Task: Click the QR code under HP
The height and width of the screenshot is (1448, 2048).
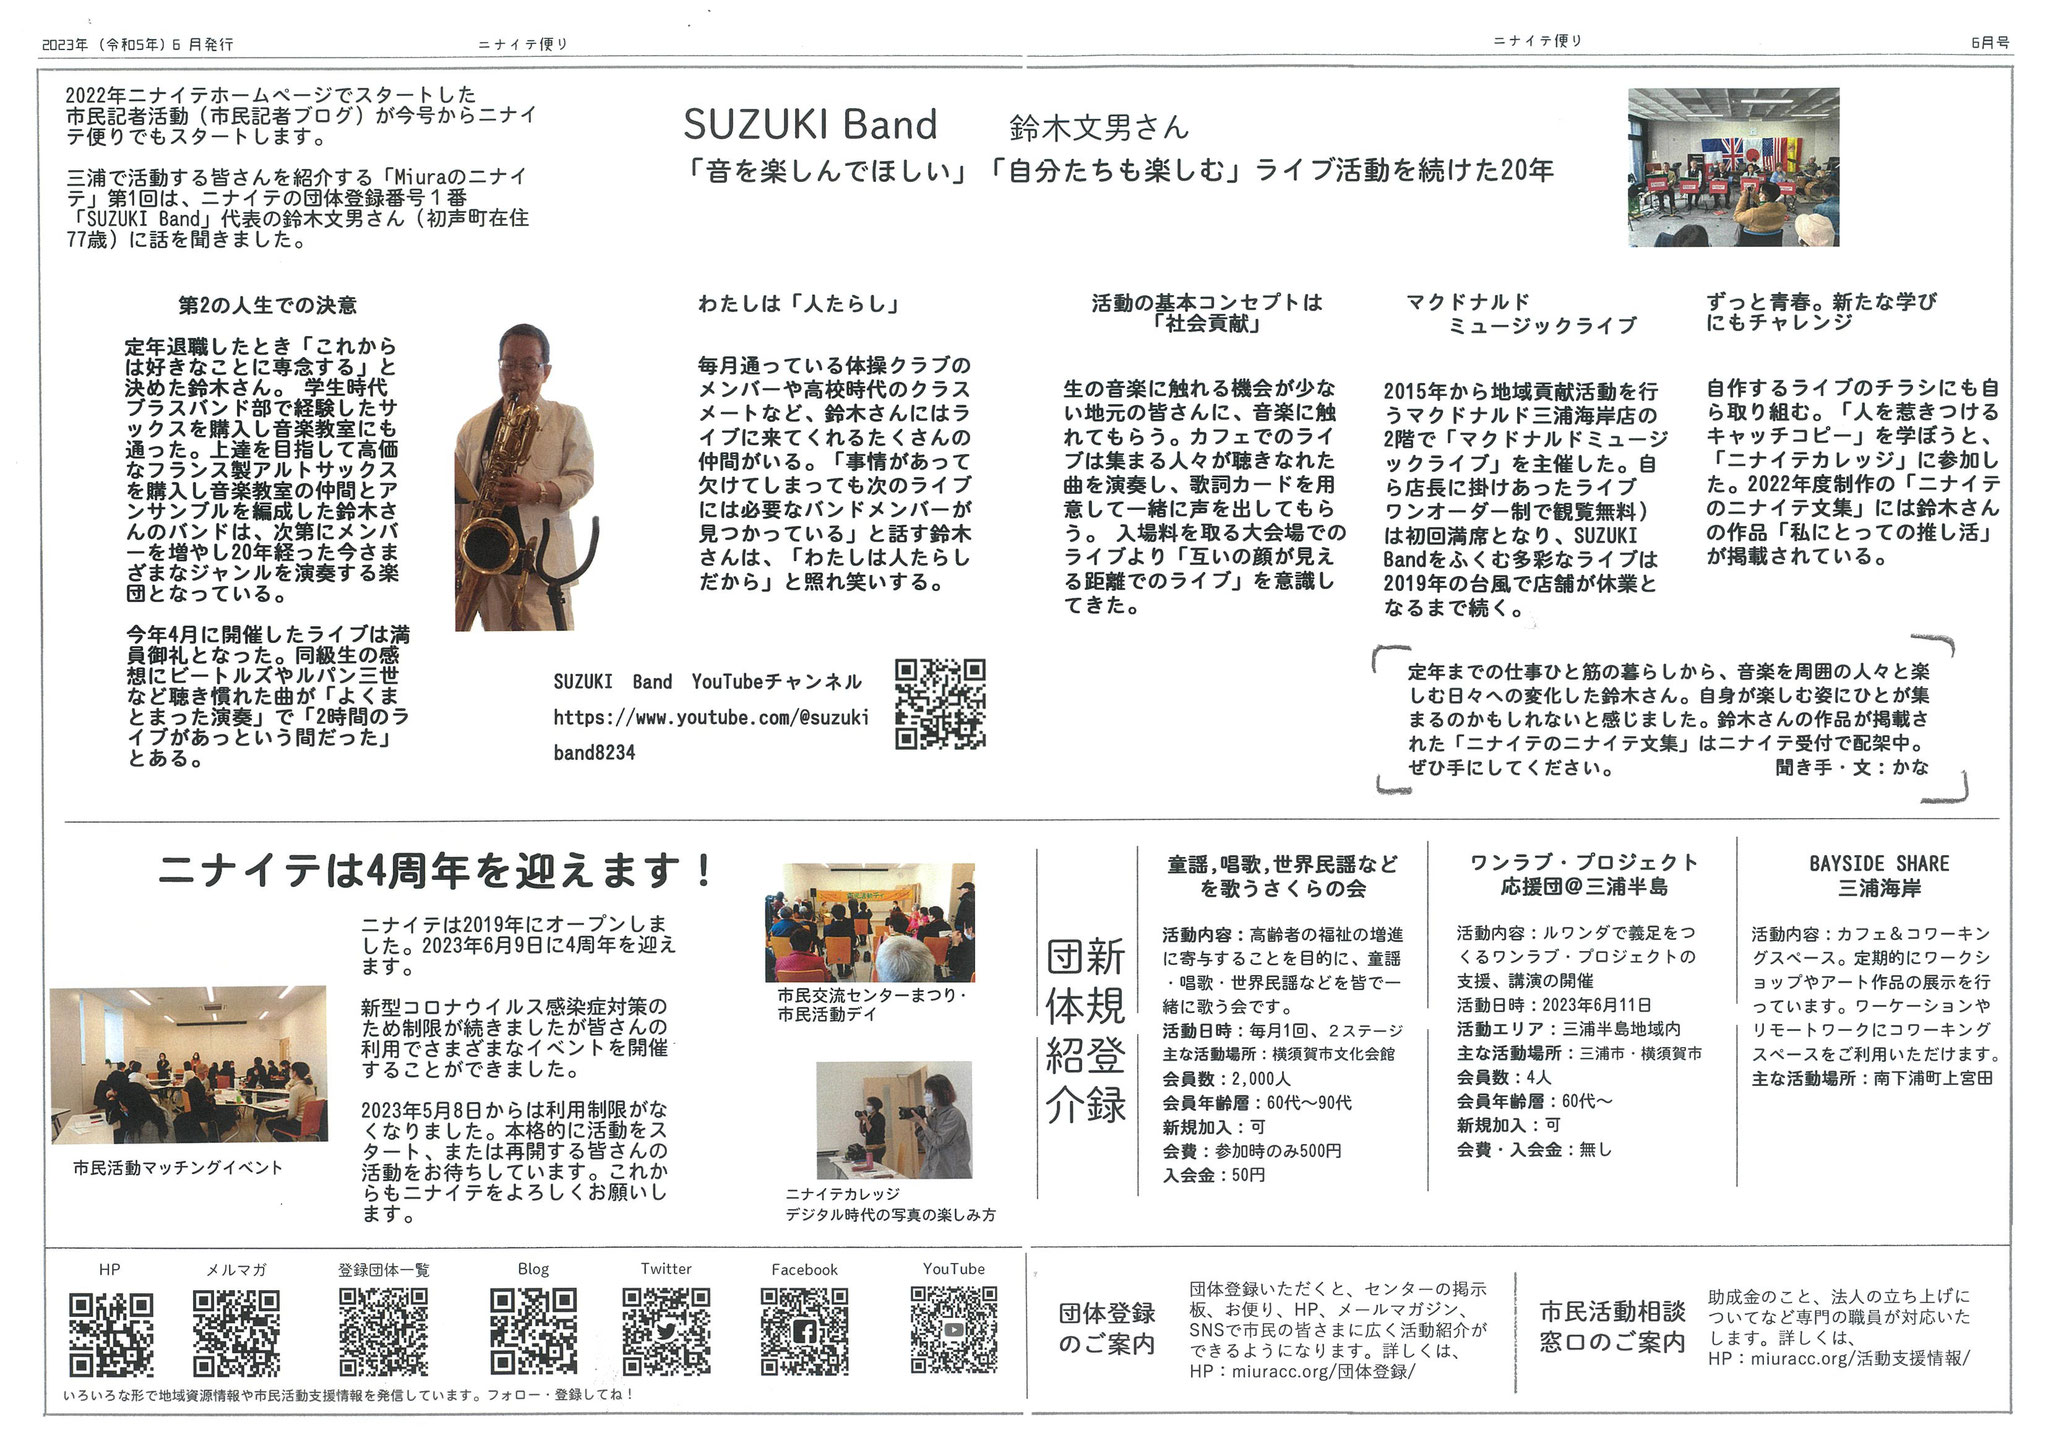Action: (111, 1334)
